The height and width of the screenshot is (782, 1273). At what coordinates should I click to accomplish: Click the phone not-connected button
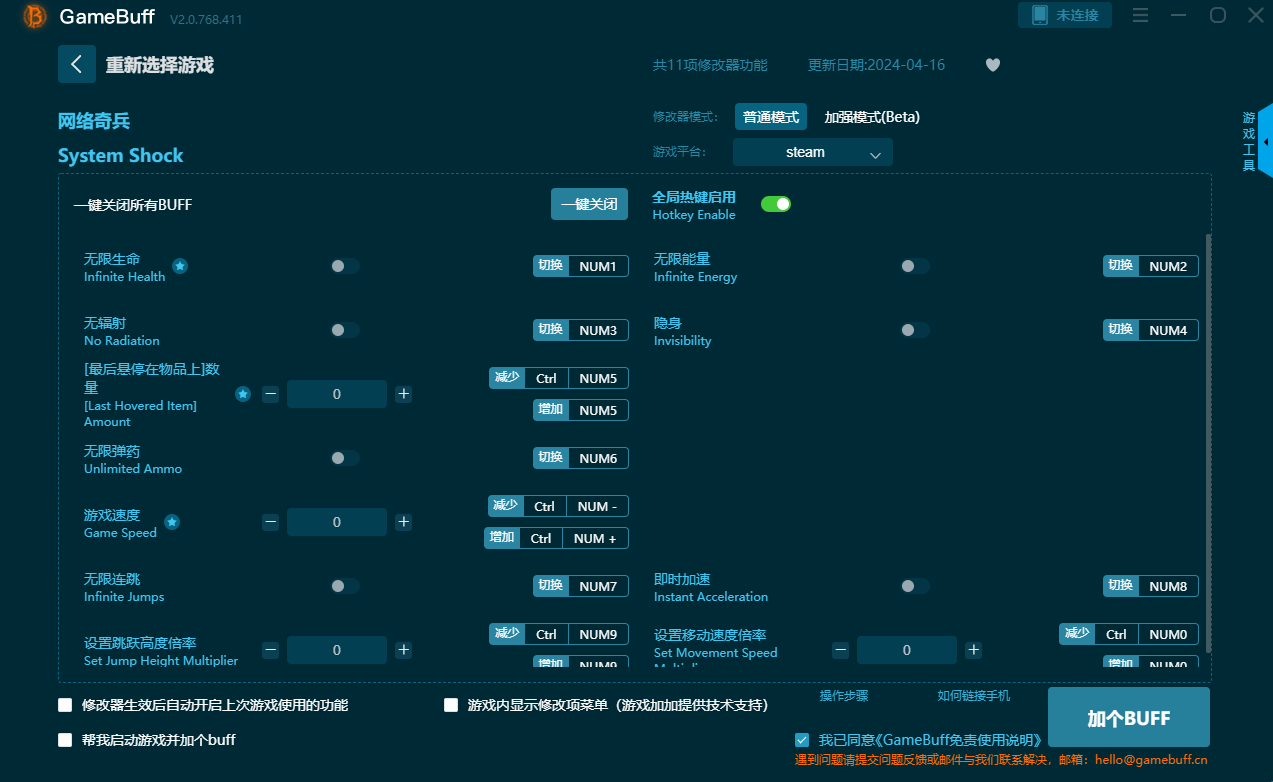tap(1065, 15)
